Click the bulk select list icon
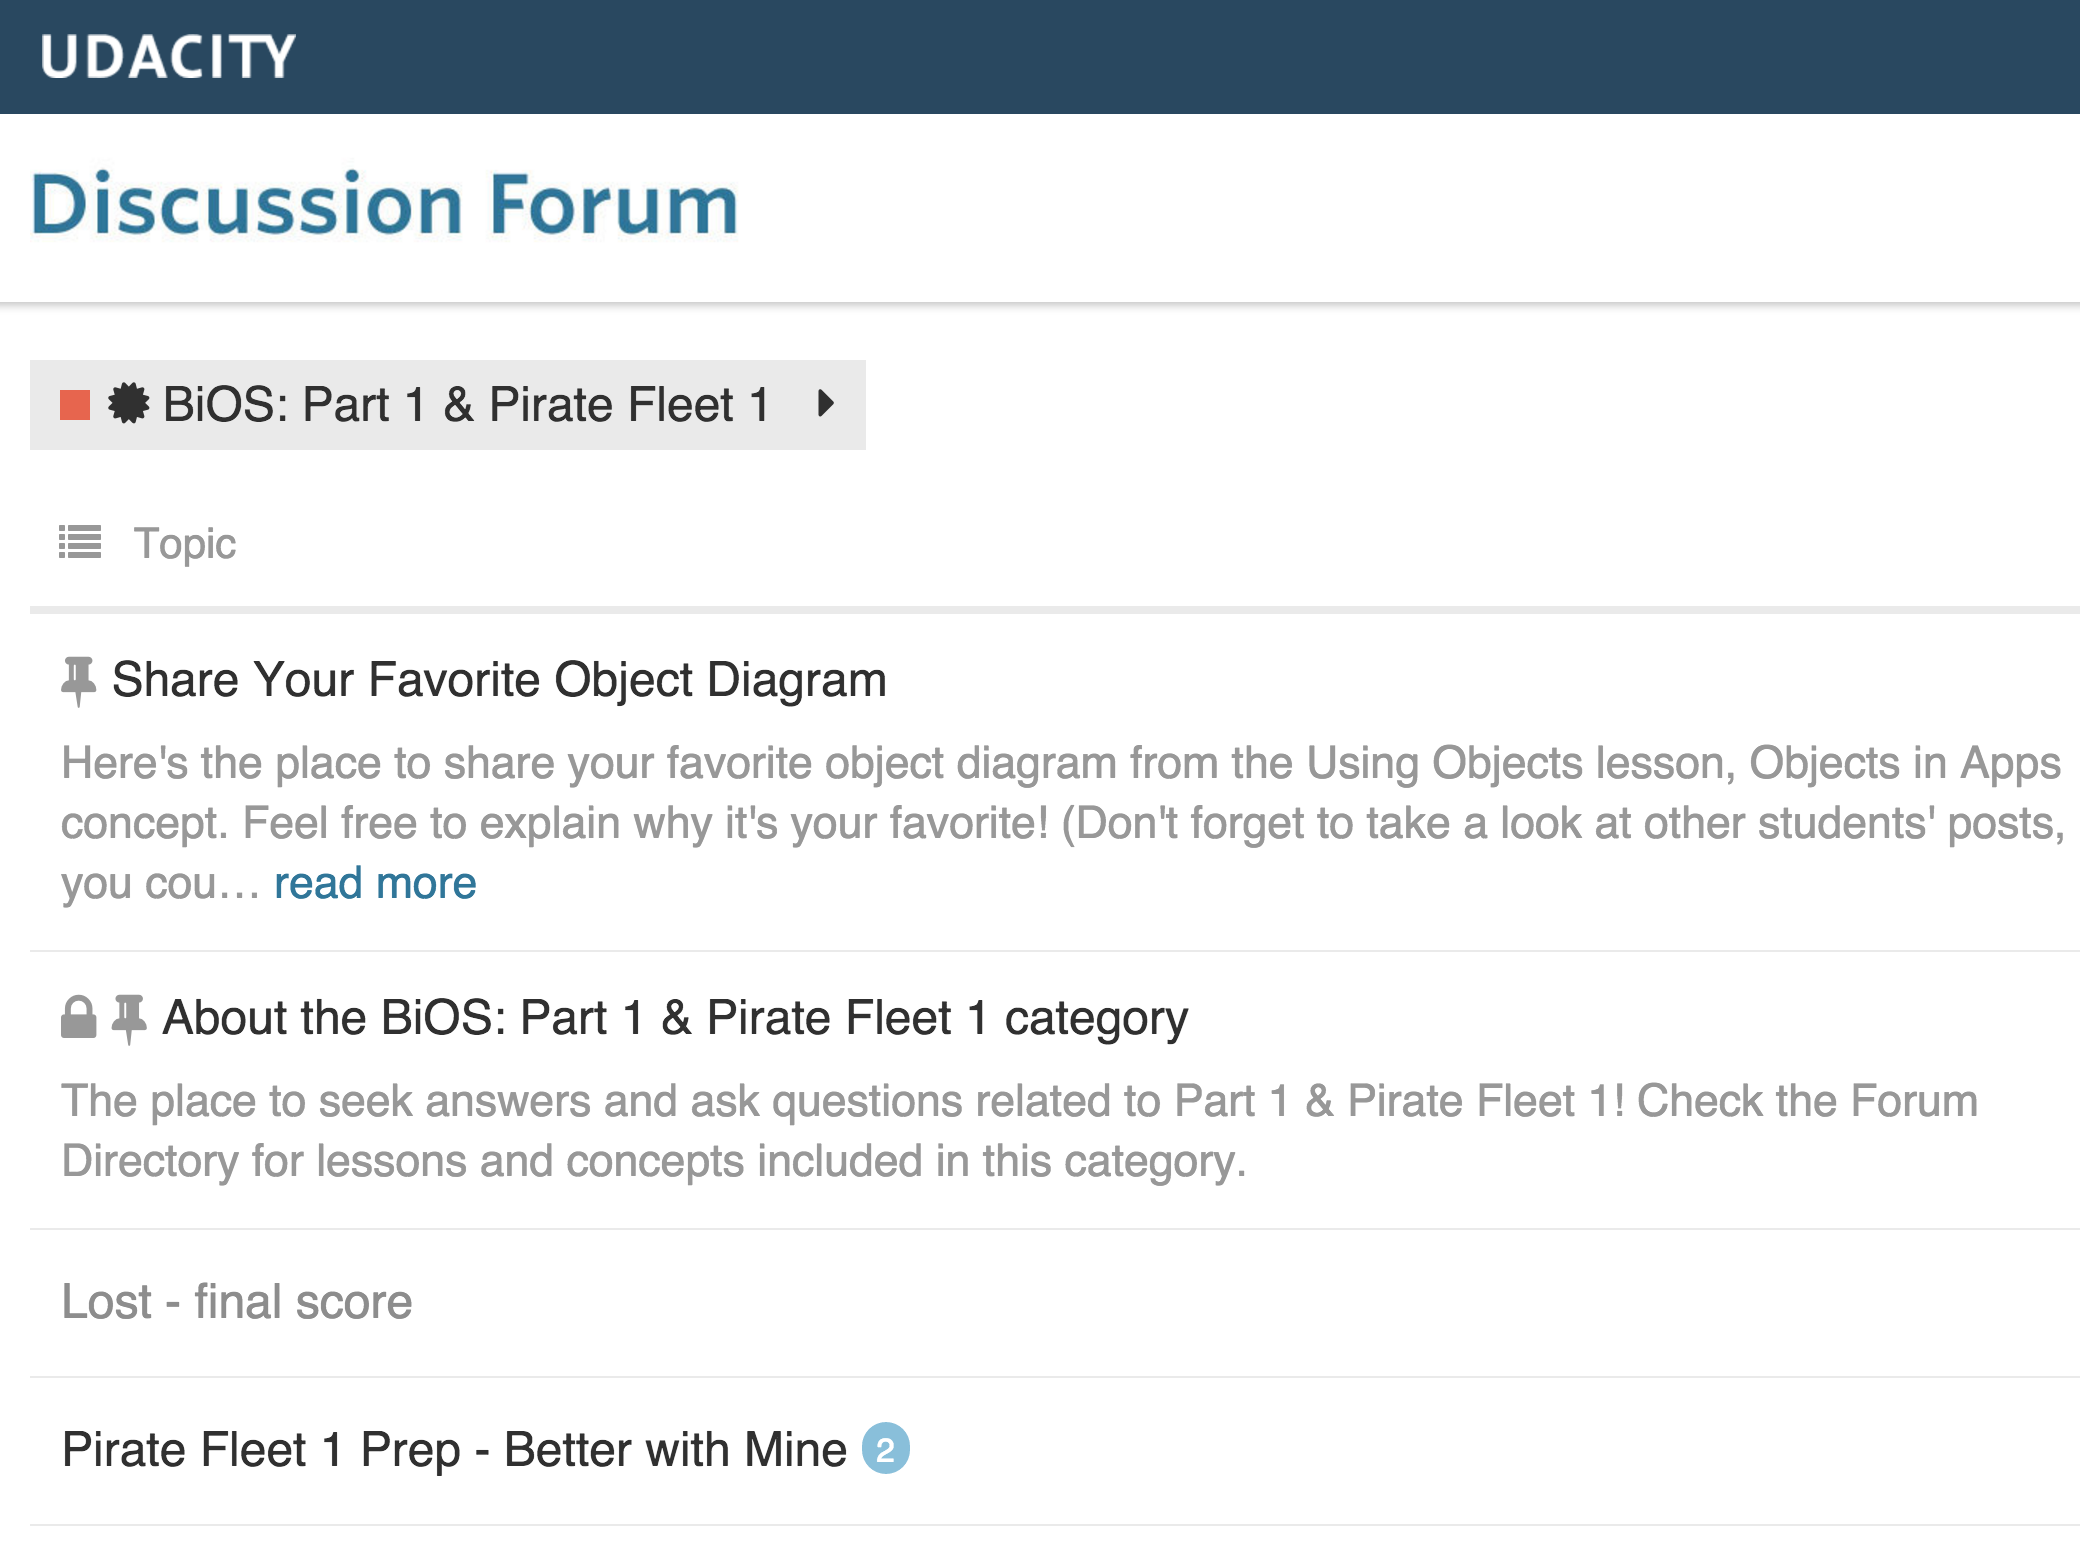 coord(80,543)
